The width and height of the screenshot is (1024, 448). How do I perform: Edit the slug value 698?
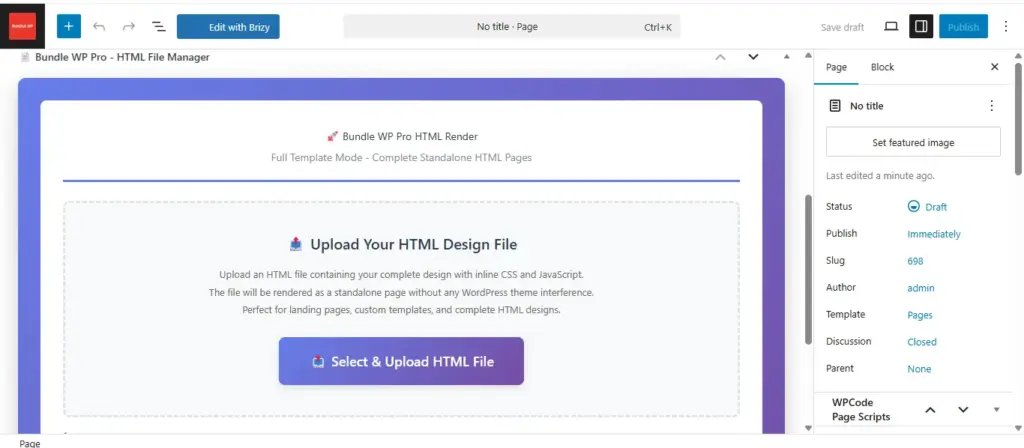pos(915,261)
